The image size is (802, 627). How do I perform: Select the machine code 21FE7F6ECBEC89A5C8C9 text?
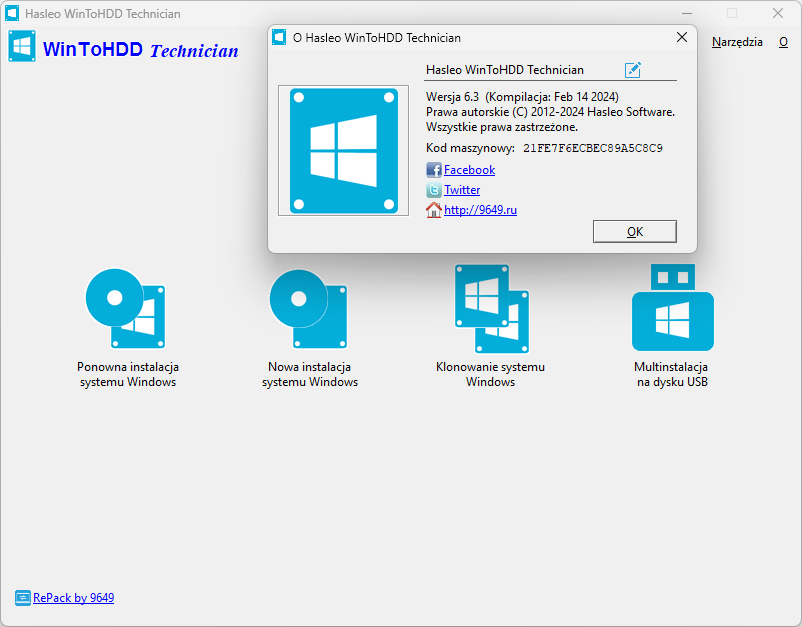593,148
